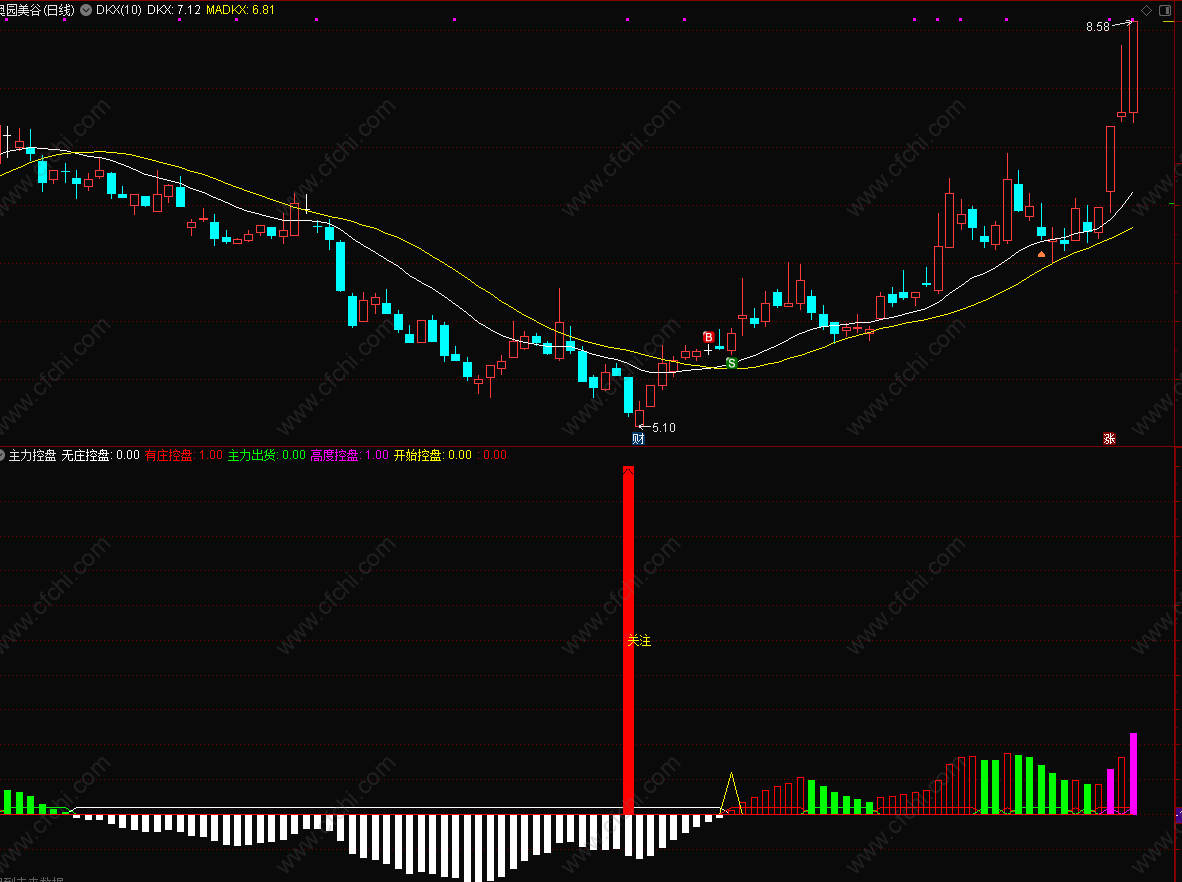1182x882 pixels.
Task: Click the tall red 关注 signal bar
Action: pyautogui.click(x=629, y=641)
